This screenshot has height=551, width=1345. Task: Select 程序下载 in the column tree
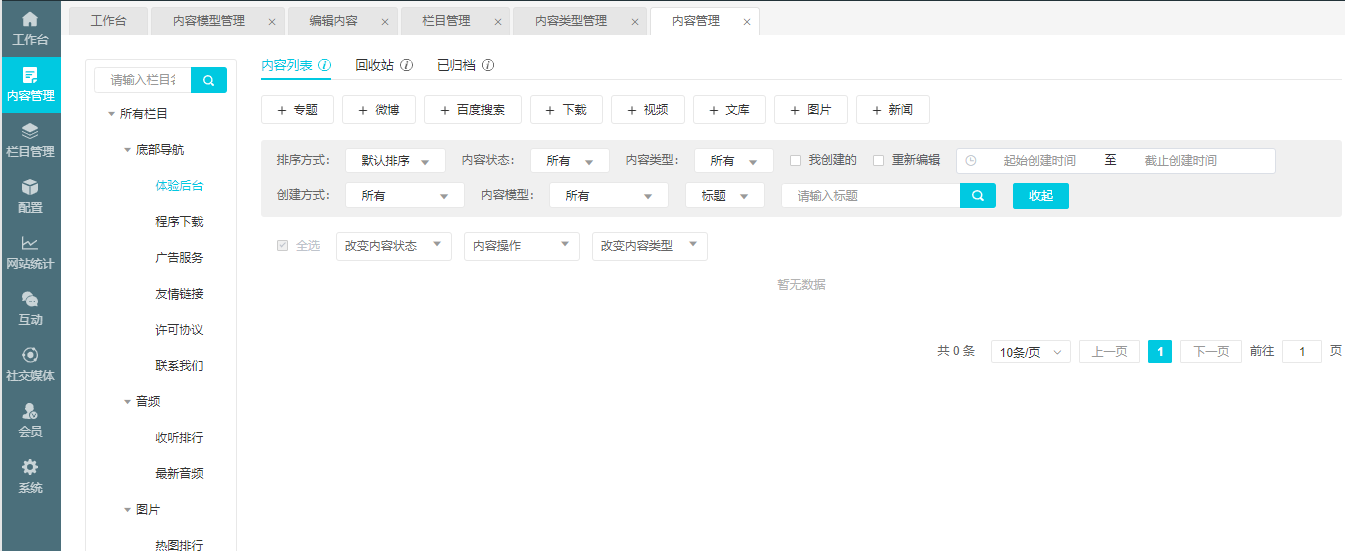coord(179,222)
